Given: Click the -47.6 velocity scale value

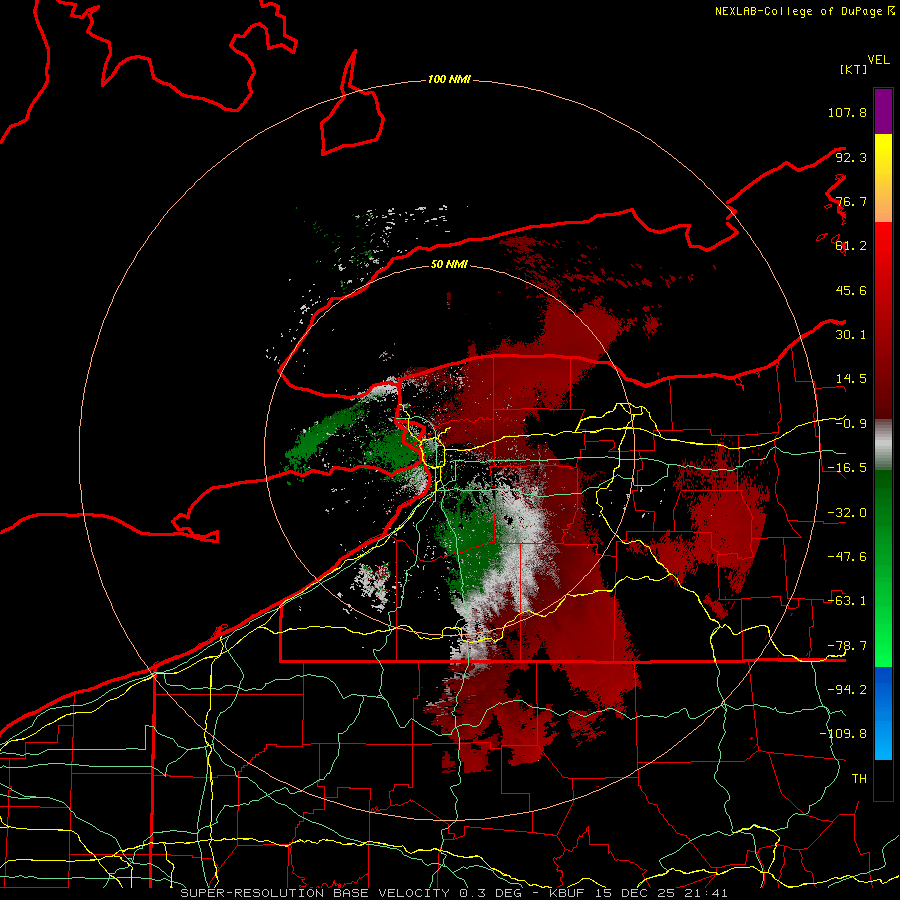Looking at the screenshot, I should 847,557.
